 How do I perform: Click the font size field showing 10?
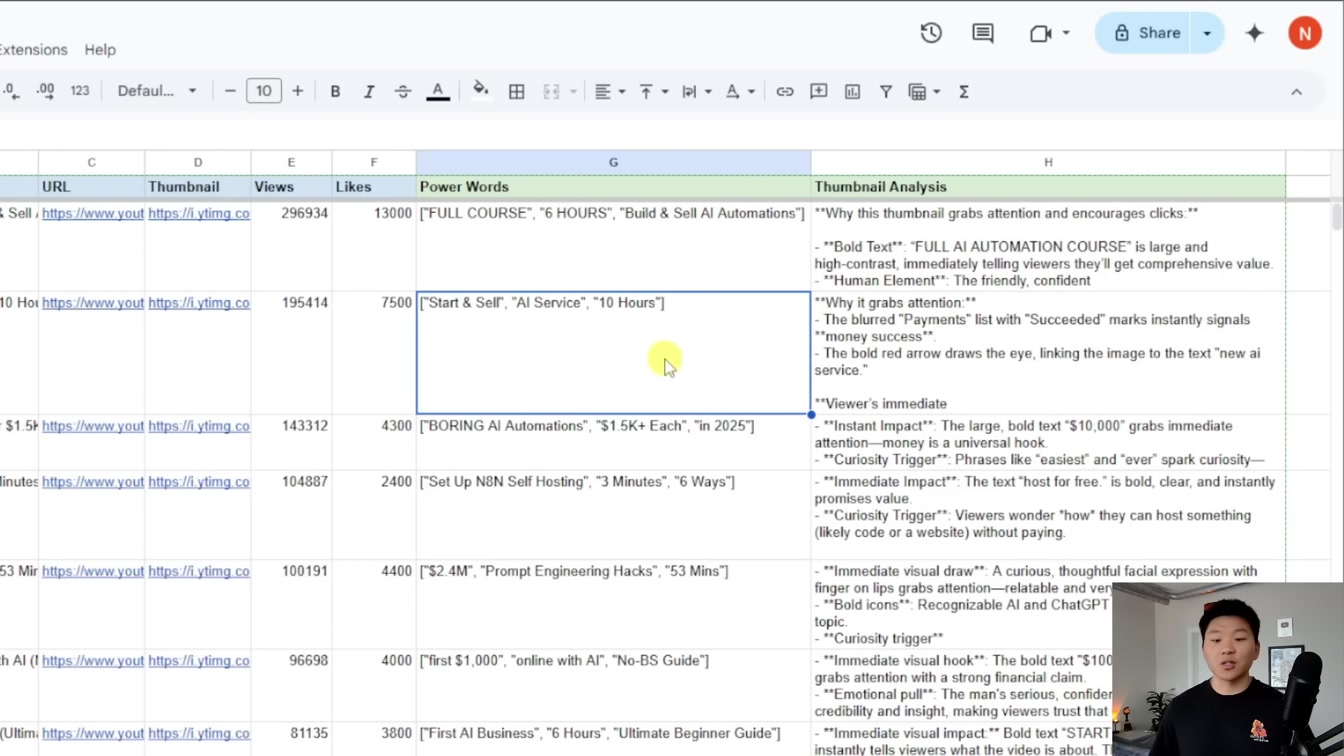(x=264, y=91)
